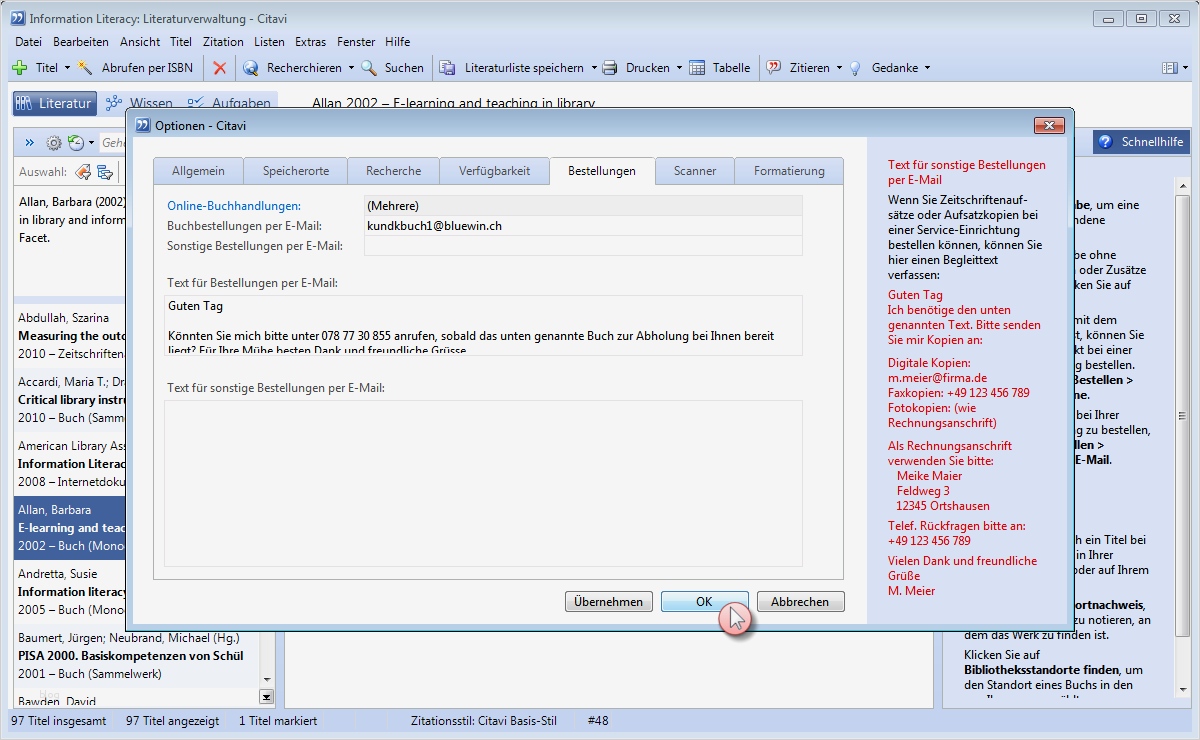
Task: Open the Zitation menu
Action: click(223, 42)
